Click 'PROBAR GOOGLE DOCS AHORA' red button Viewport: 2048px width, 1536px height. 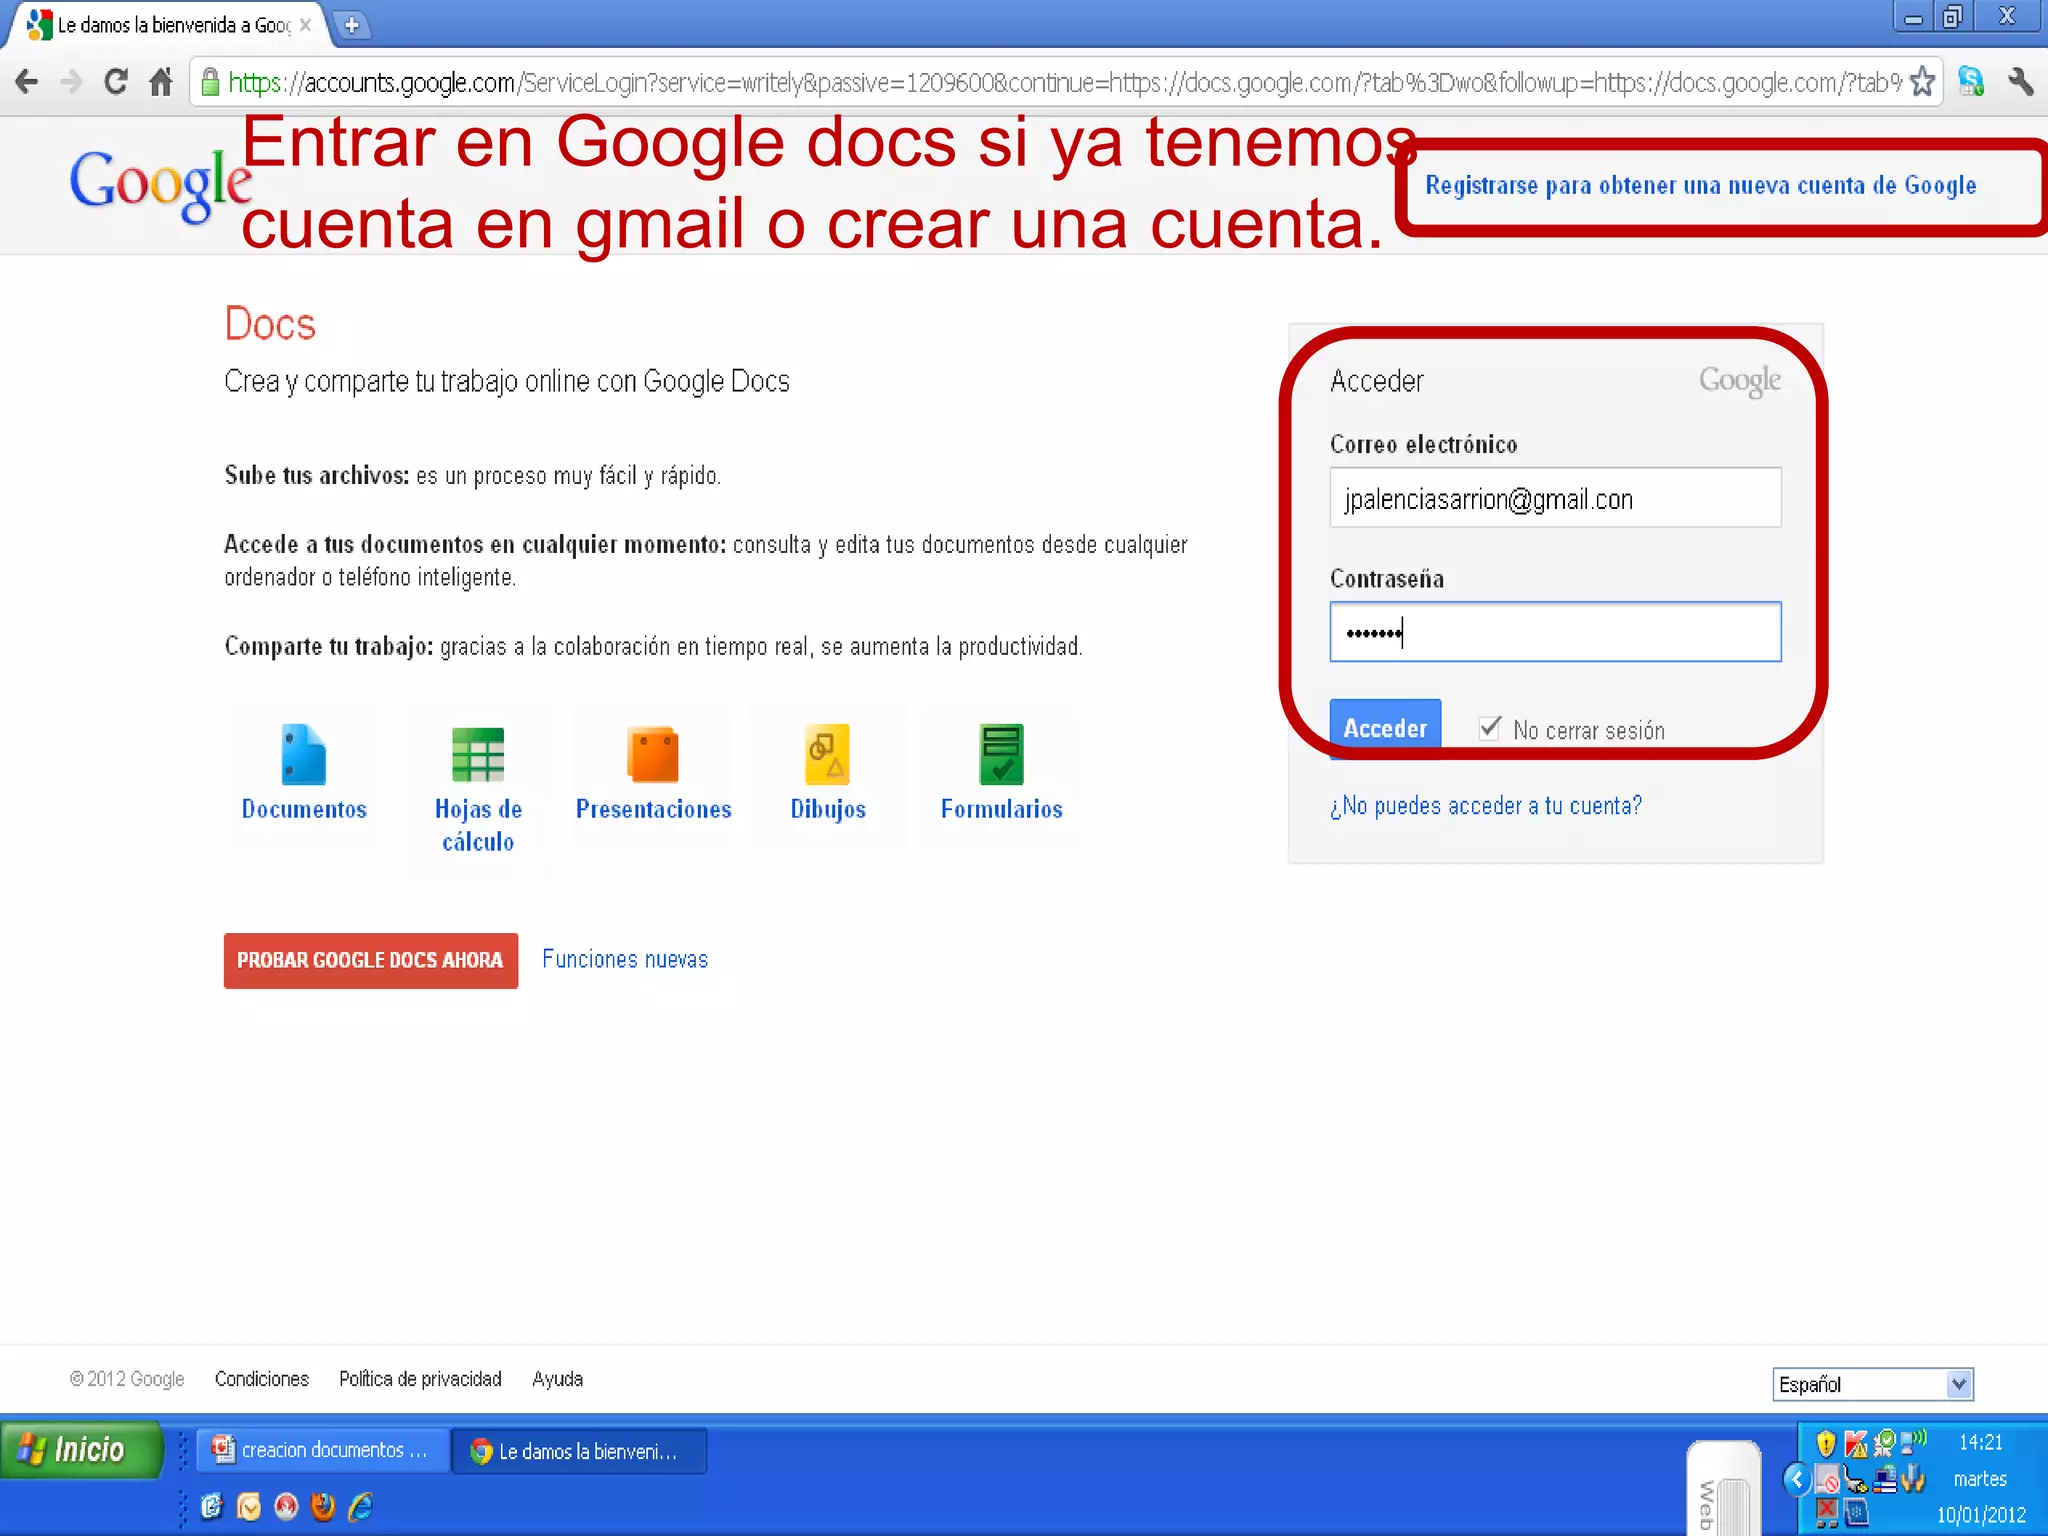(371, 960)
